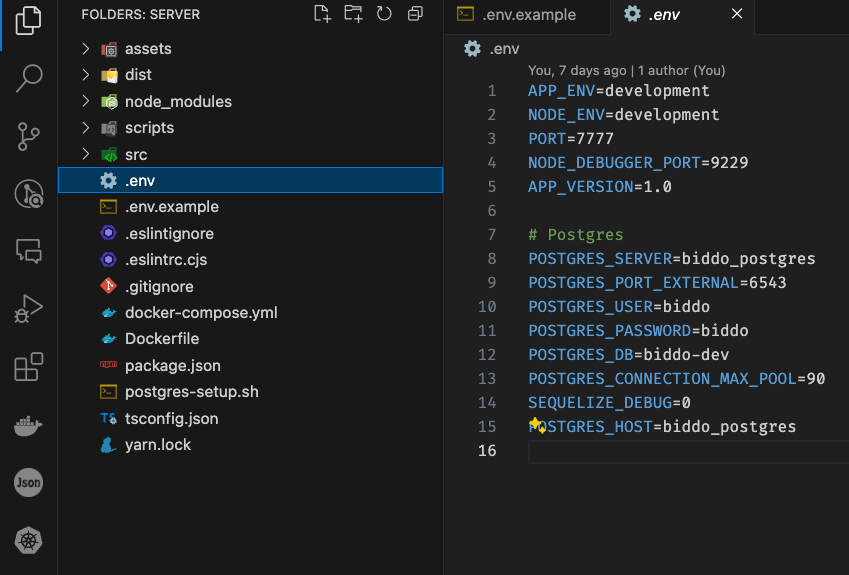The width and height of the screenshot is (849, 575).
Task: Close the .env editor tab
Action: [737, 14]
